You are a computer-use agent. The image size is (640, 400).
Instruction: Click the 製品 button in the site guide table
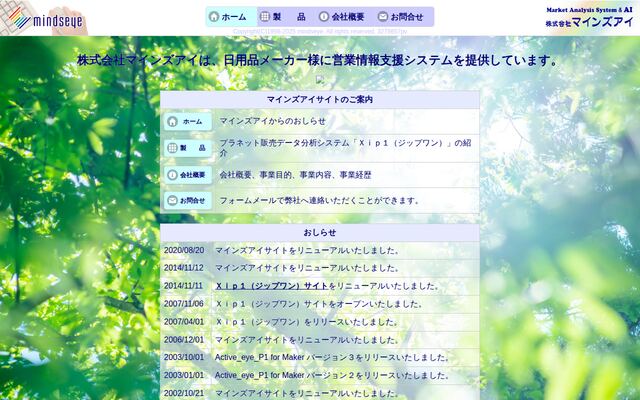coord(188,148)
